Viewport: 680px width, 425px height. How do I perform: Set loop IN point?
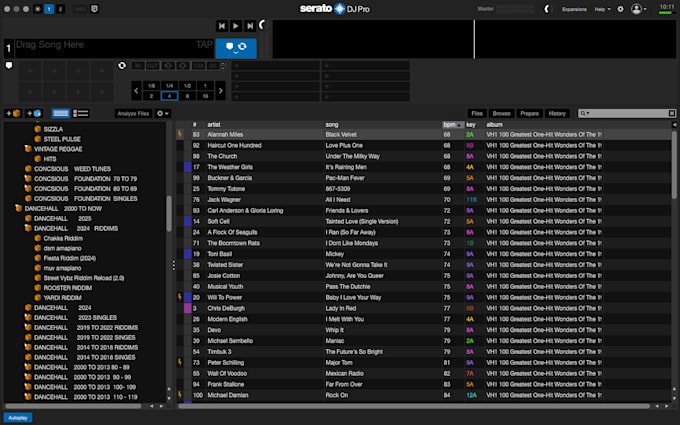[138, 66]
